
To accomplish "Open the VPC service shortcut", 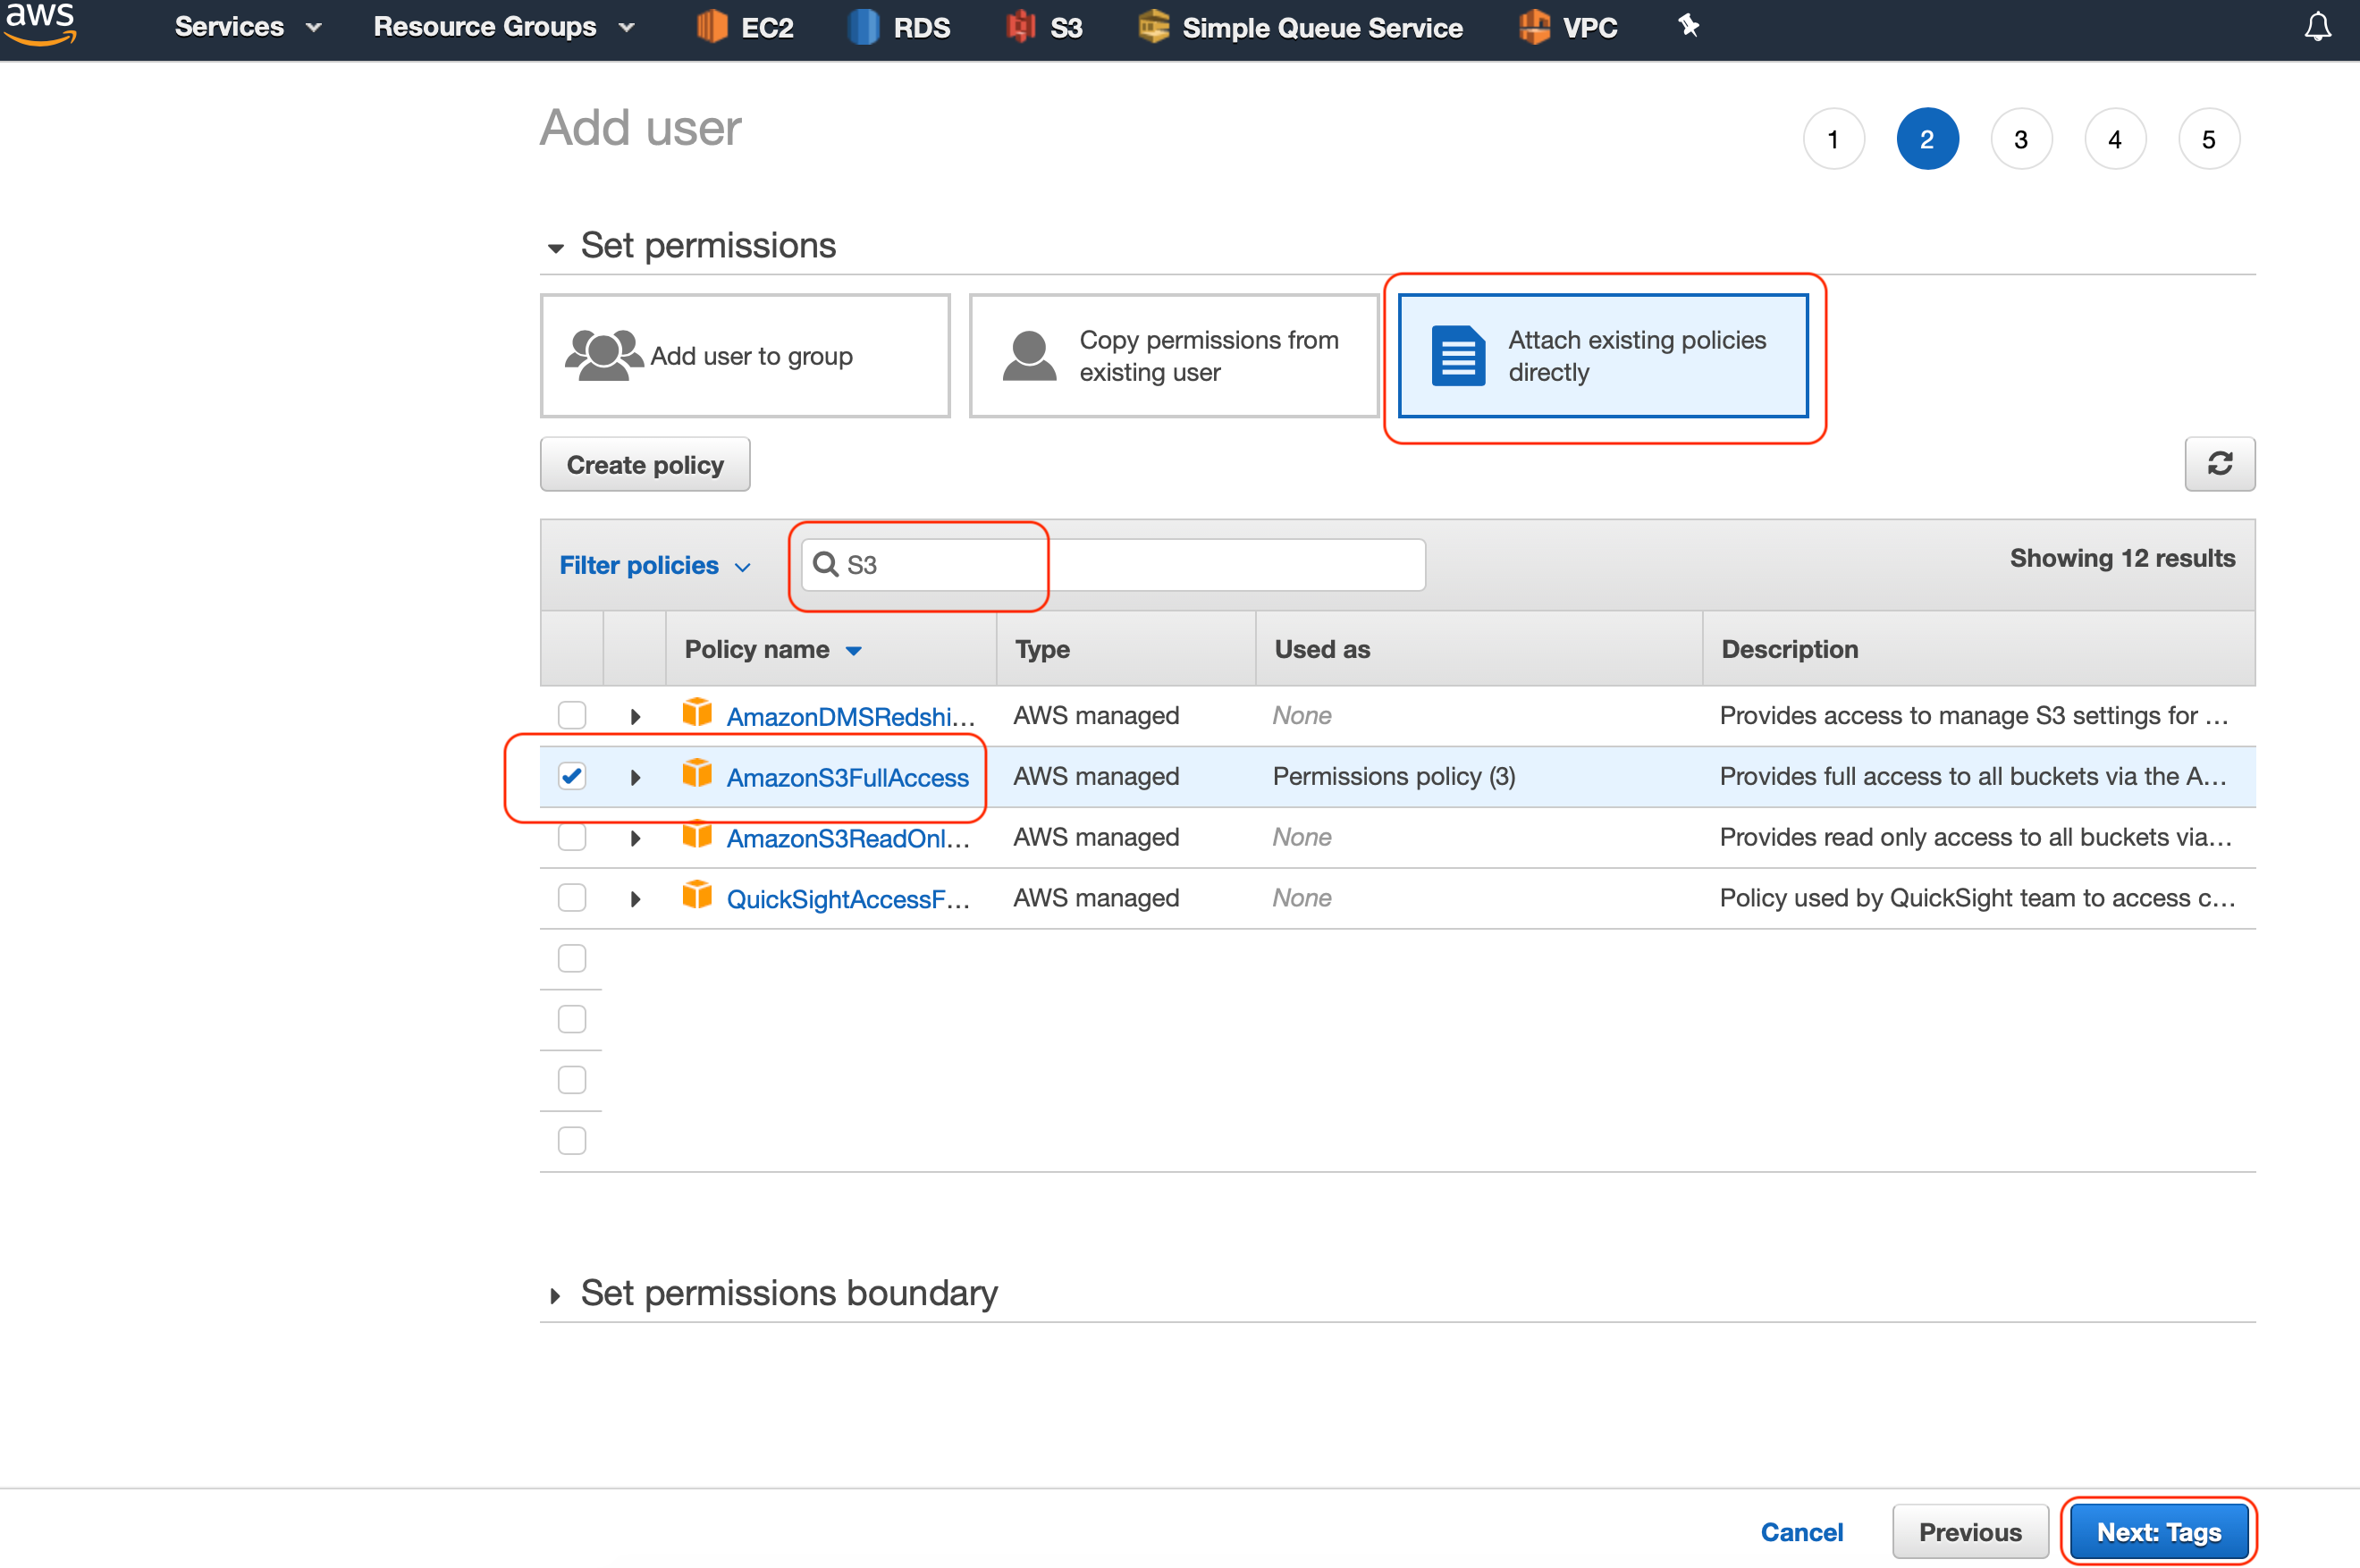I will point(1568,27).
